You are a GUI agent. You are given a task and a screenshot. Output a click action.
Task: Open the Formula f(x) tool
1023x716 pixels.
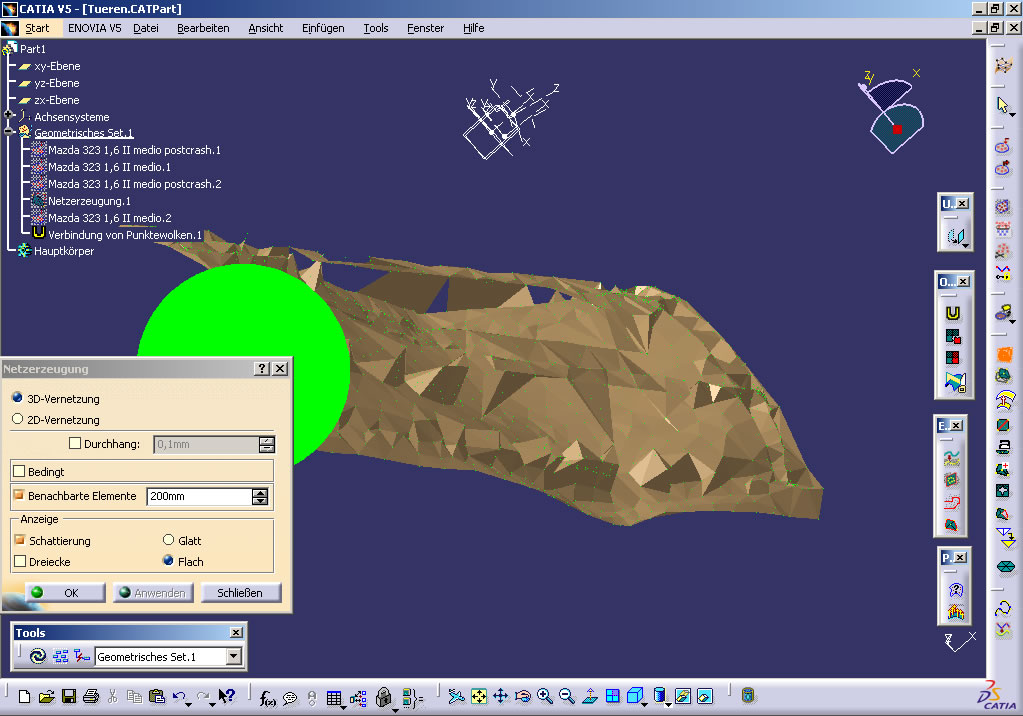click(267, 698)
